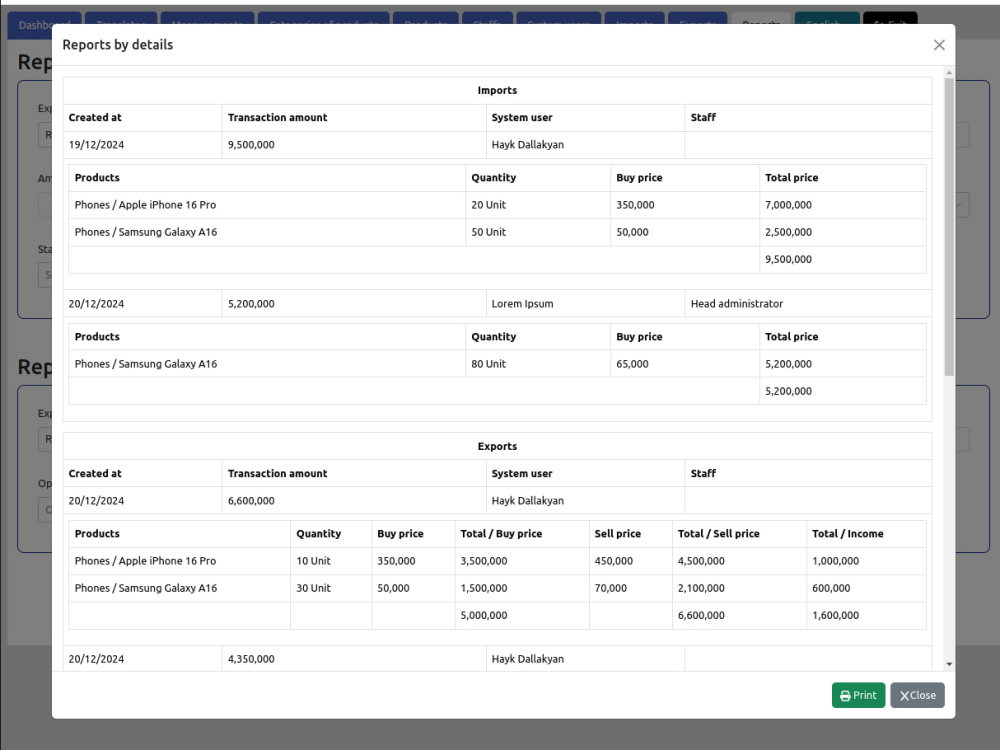The width and height of the screenshot is (1000, 750).
Task: Click total buy price sum 5,000,000
Action: click(483, 615)
